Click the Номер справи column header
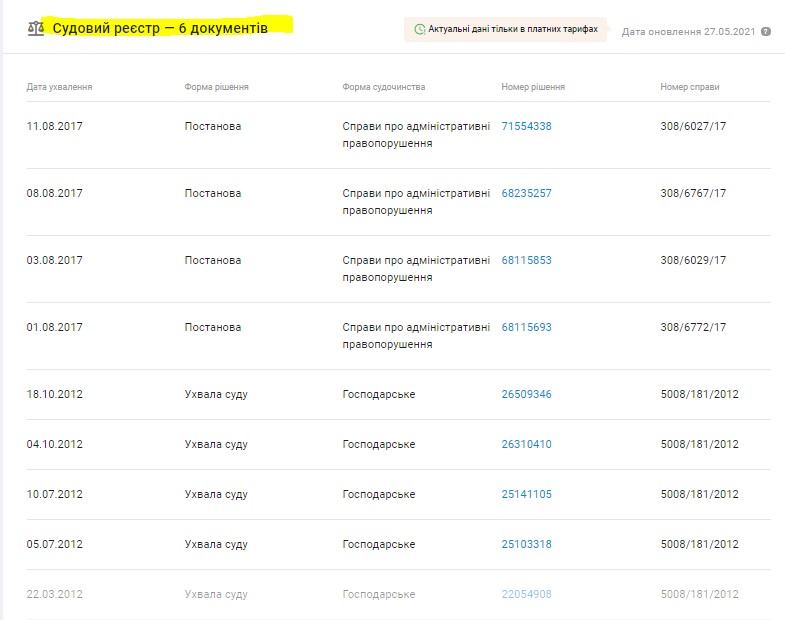The image size is (785, 620). (x=689, y=87)
